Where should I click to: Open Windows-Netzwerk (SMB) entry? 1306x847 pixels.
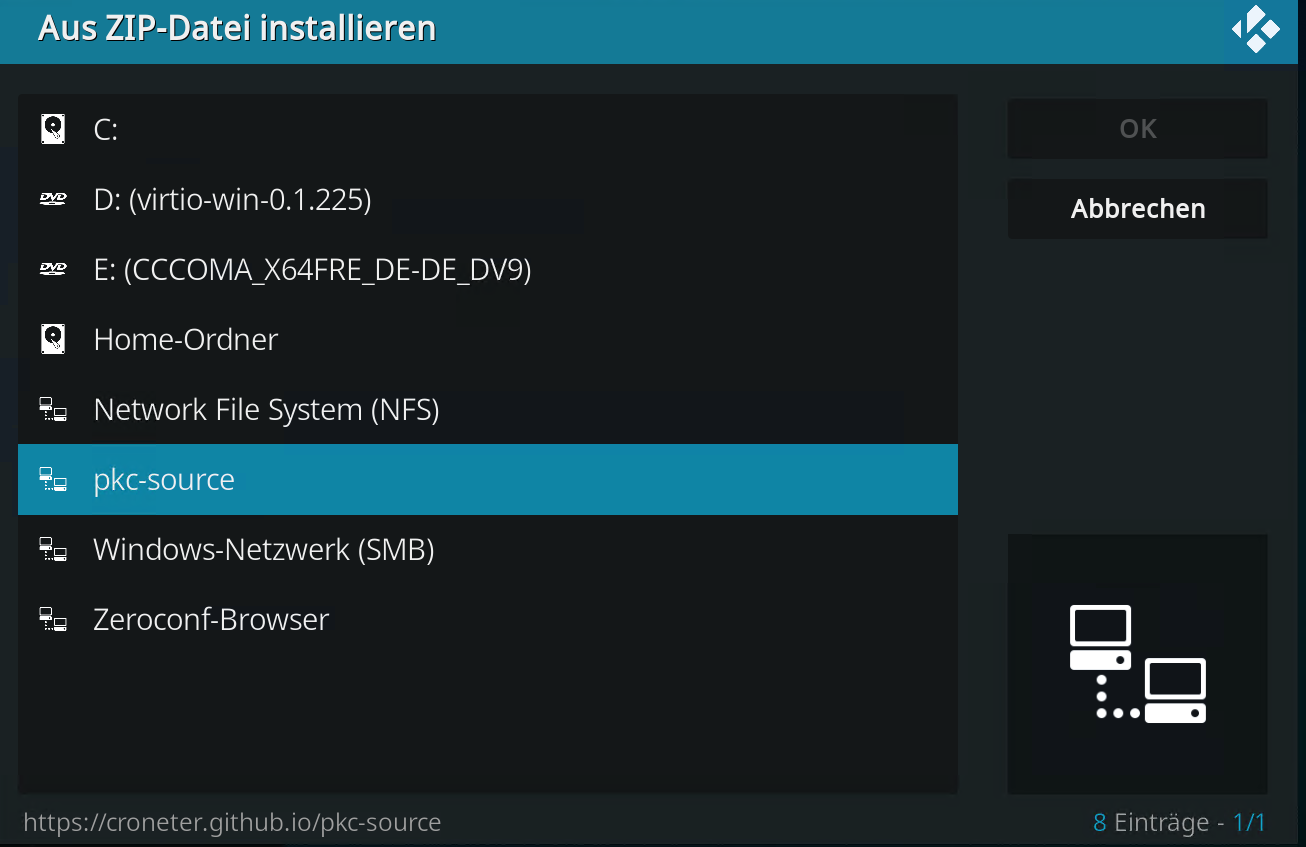pyautogui.click(x=263, y=550)
